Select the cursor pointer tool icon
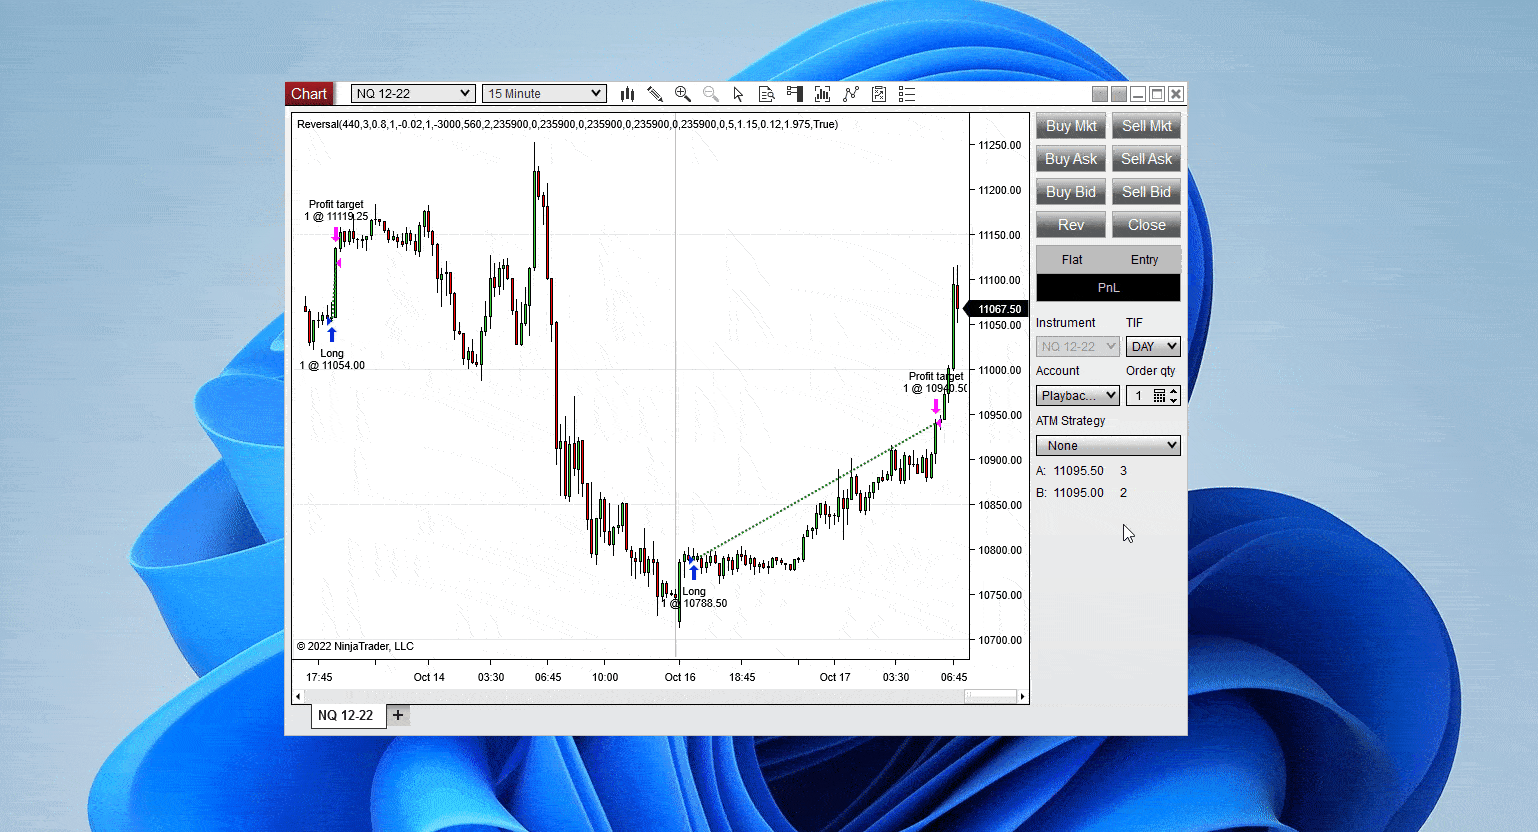The height and width of the screenshot is (832, 1538). click(x=738, y=94)
